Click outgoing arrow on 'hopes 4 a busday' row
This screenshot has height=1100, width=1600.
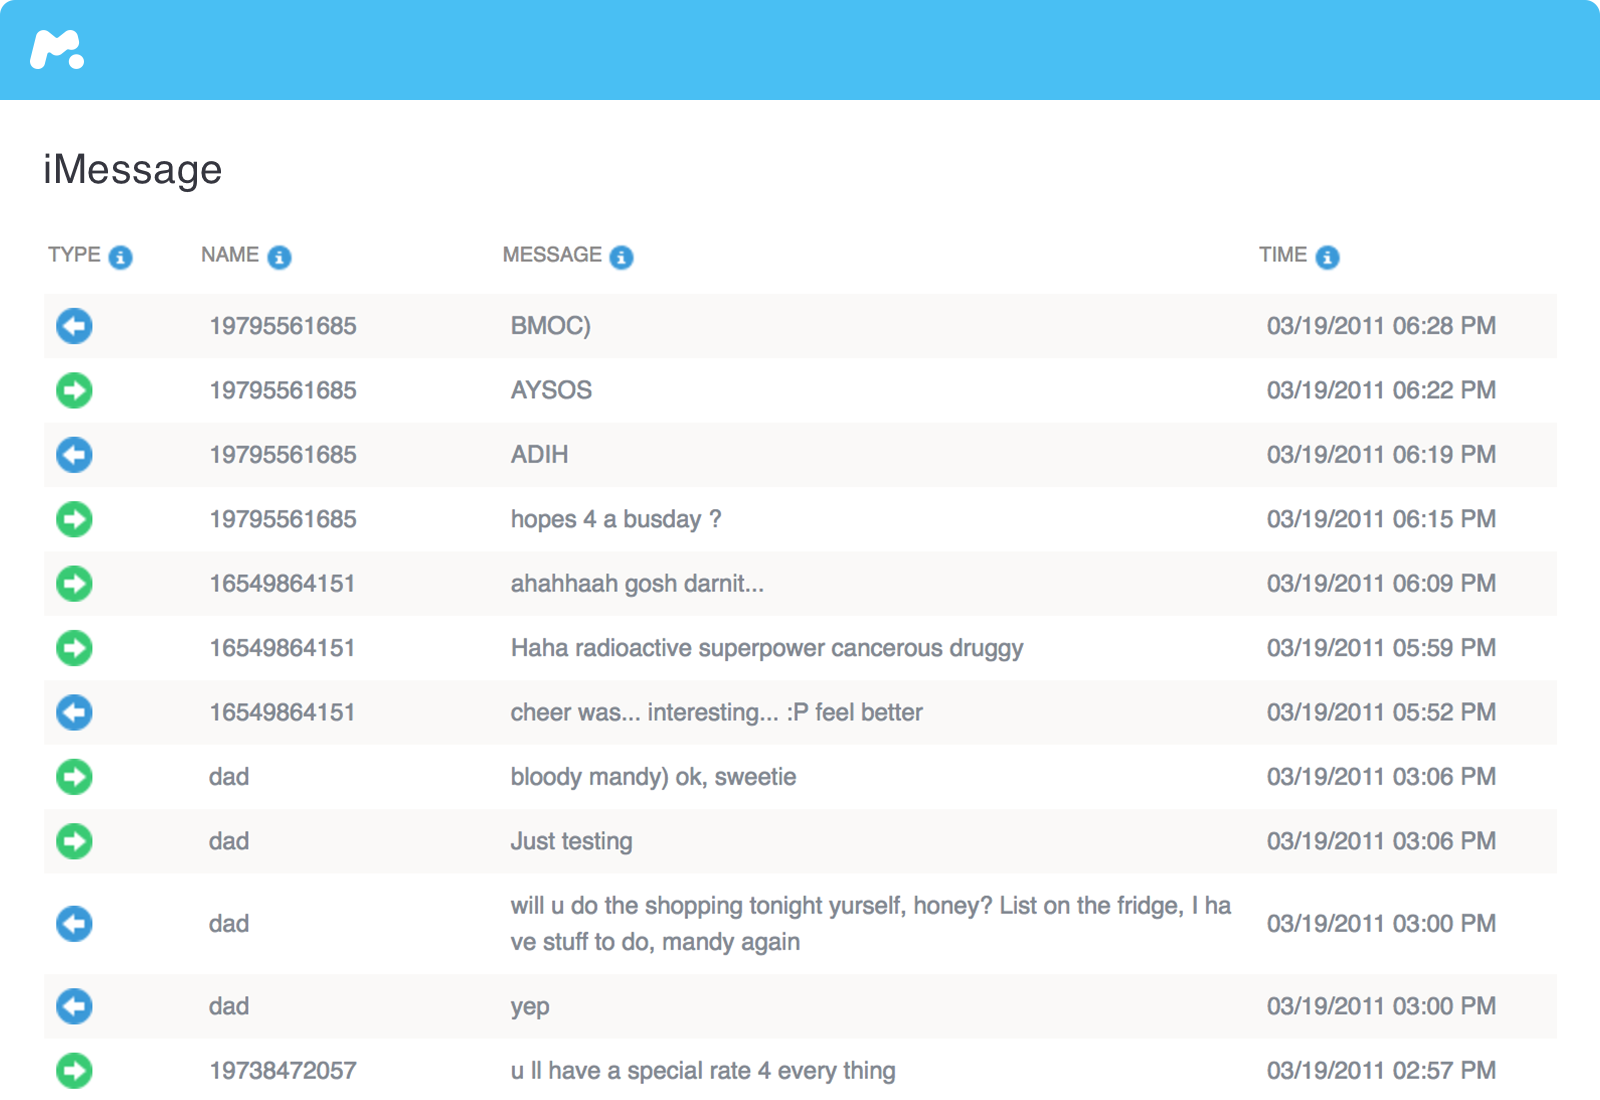coord(74,519)
